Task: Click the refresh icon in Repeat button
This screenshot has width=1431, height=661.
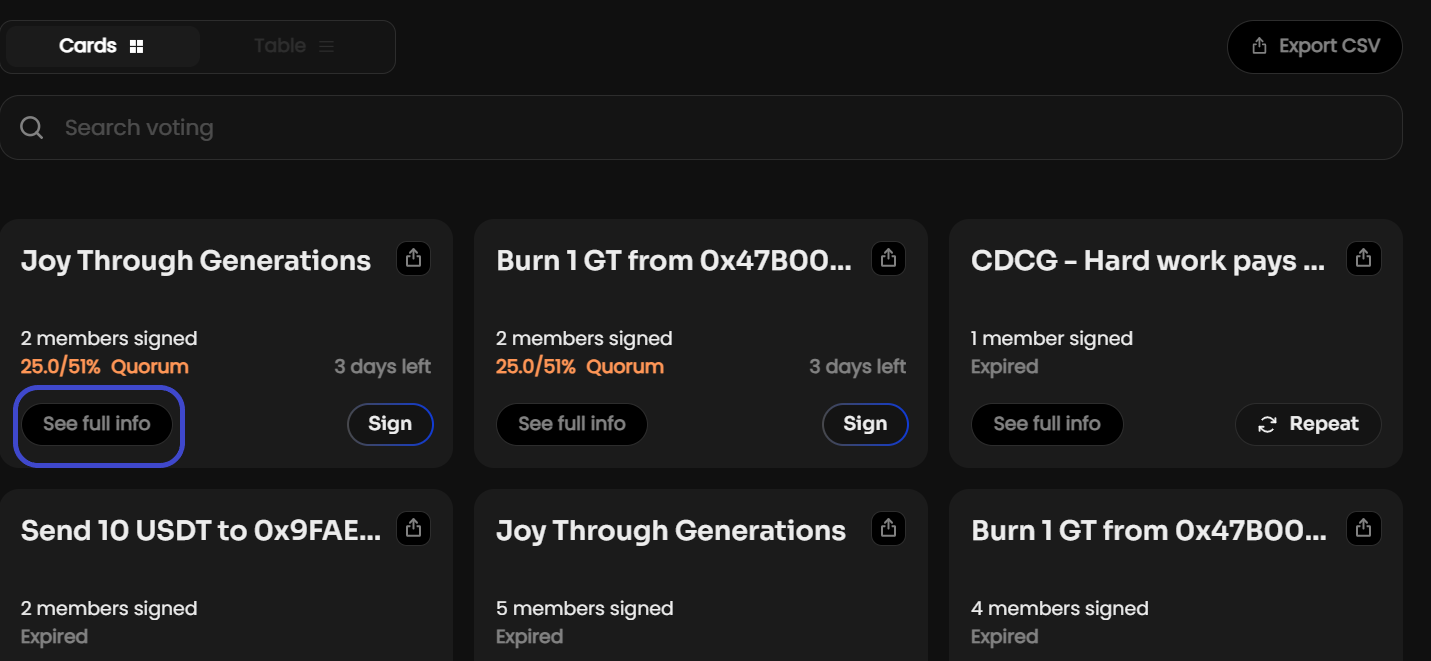Action: point(1267,424)
